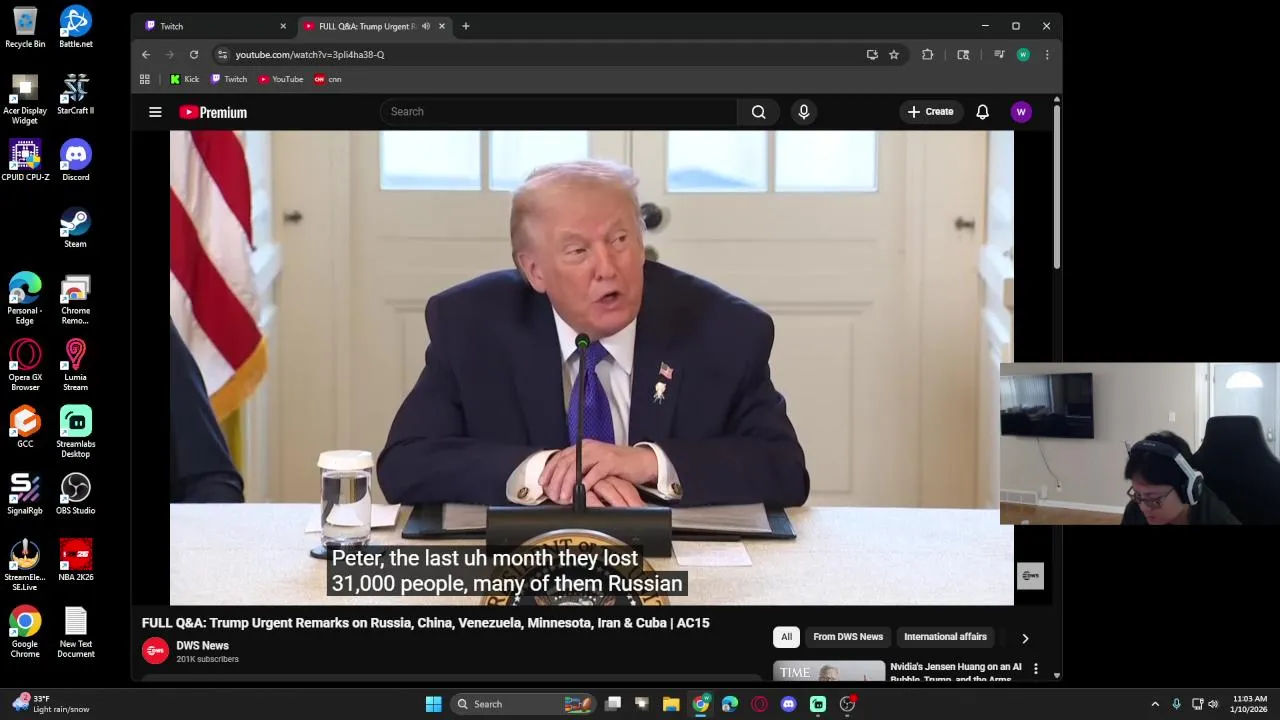This screenshot has height=720, width=1280.
Task: Mute audio on the YouTube tab
Action: [x=426, y=26]
